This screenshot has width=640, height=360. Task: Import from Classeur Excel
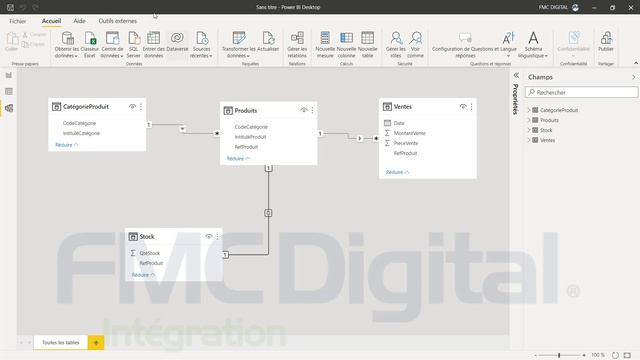90,44
